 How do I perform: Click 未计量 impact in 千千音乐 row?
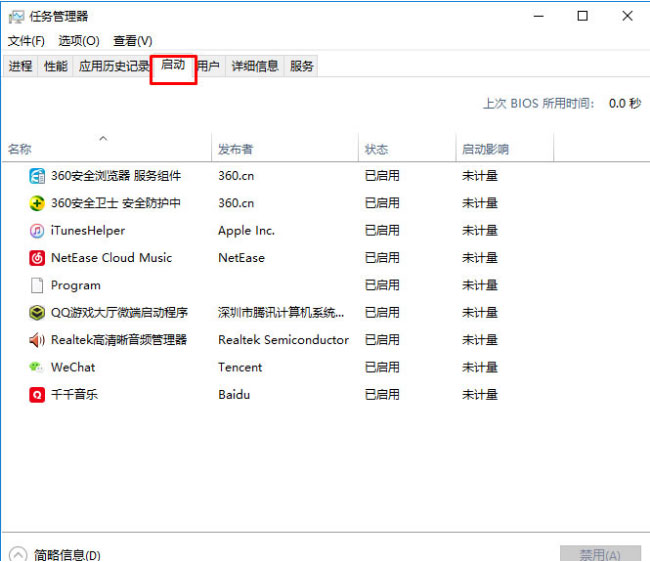(x=480, y=395)
